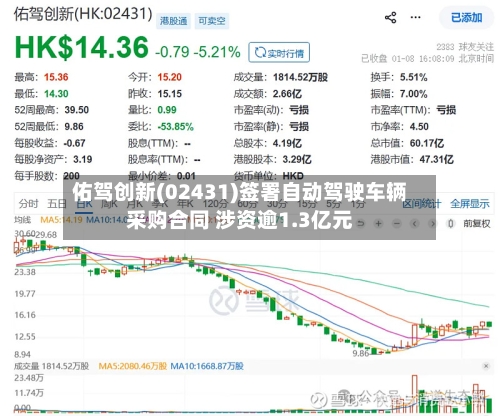The image size is (500, 416).
Task: Click the 今开 value 15.20
Action: tap(170, 77)
